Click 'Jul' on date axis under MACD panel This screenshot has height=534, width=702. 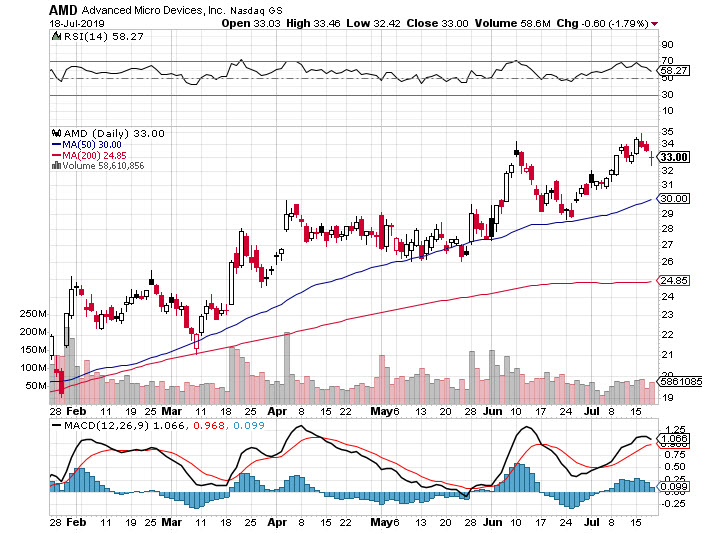[x=592, y=522]
